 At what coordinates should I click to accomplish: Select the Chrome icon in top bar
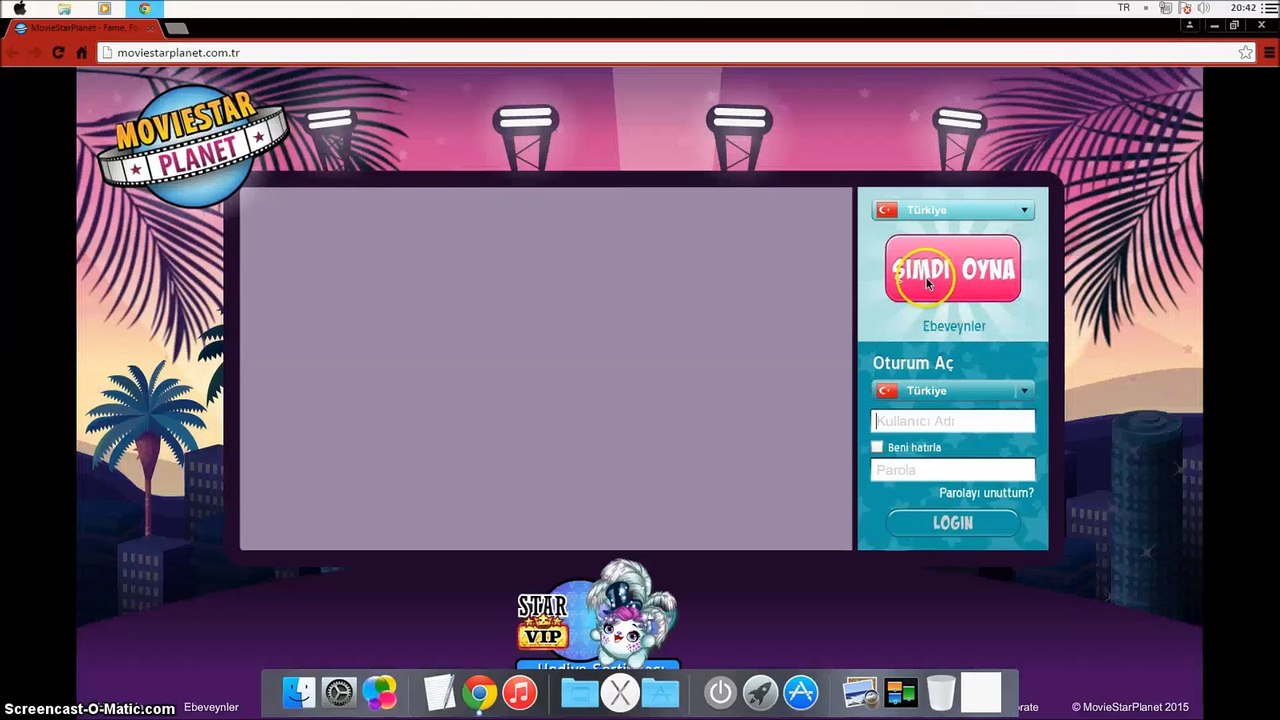coord(145,8)
